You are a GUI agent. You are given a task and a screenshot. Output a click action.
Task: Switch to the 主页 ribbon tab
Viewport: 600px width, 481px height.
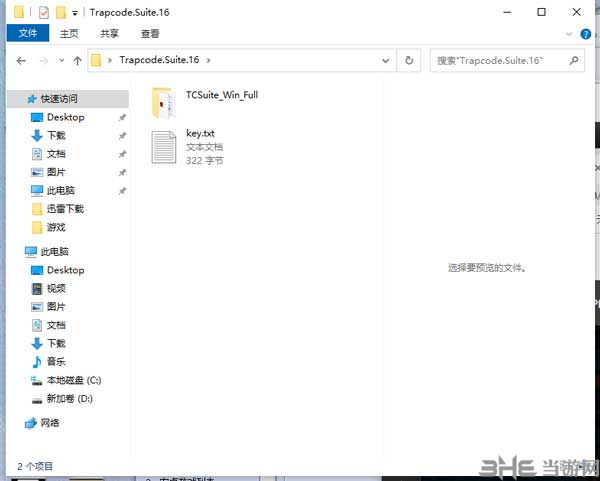pos(69,34)
